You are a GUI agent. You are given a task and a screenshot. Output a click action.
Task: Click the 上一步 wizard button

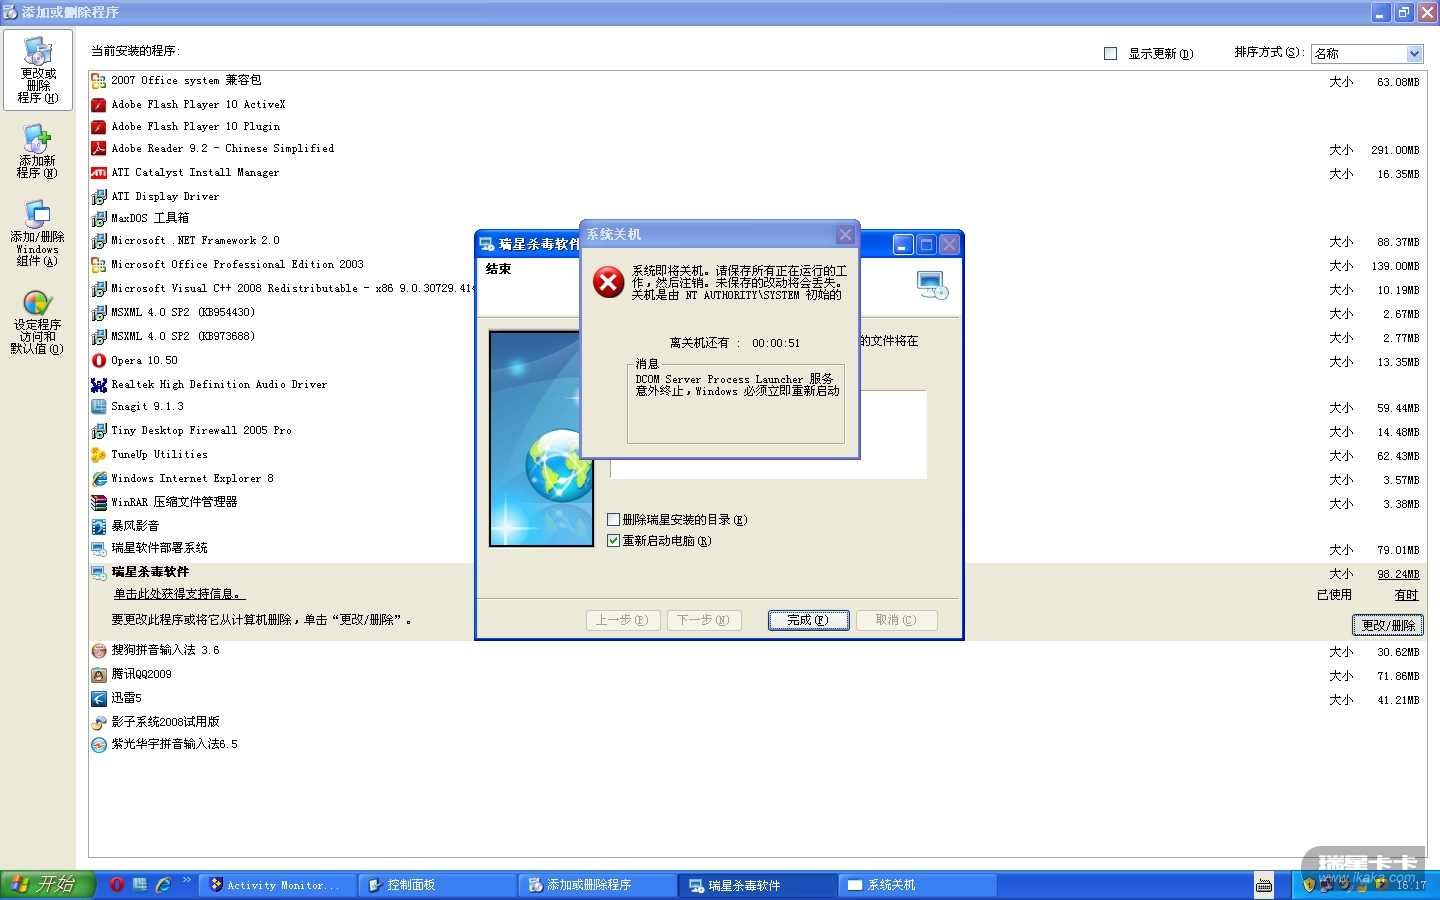[622, 620]
